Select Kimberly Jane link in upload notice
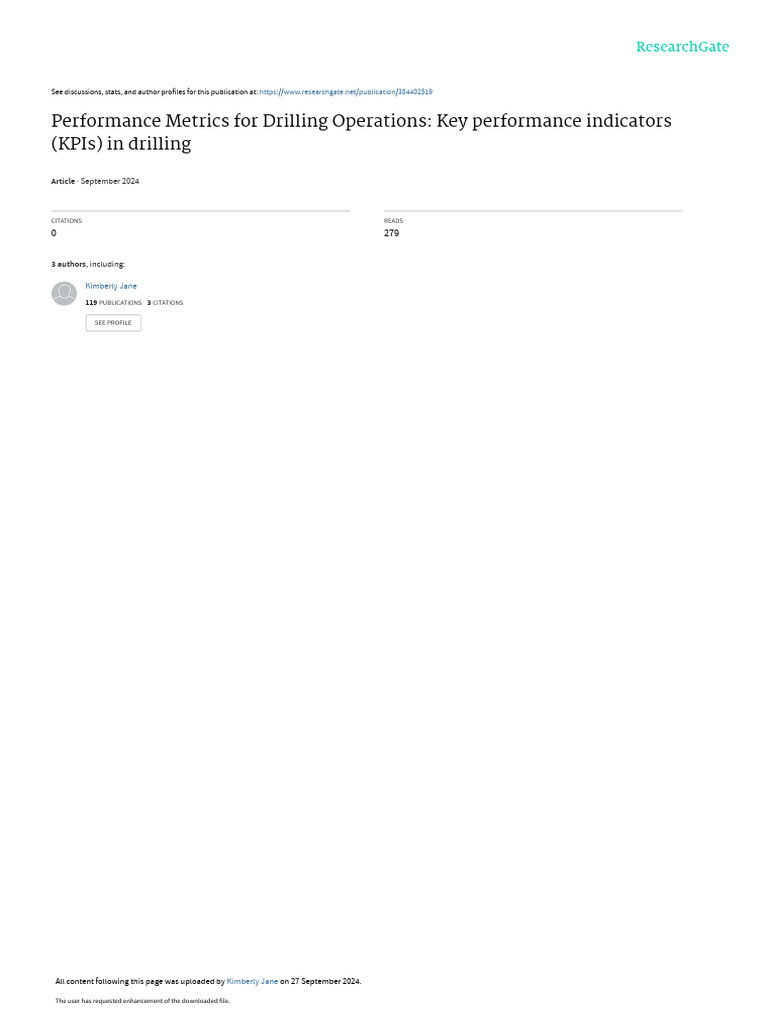The width and height of the screenshot is (768, 1024). click(x=252, y=981)
